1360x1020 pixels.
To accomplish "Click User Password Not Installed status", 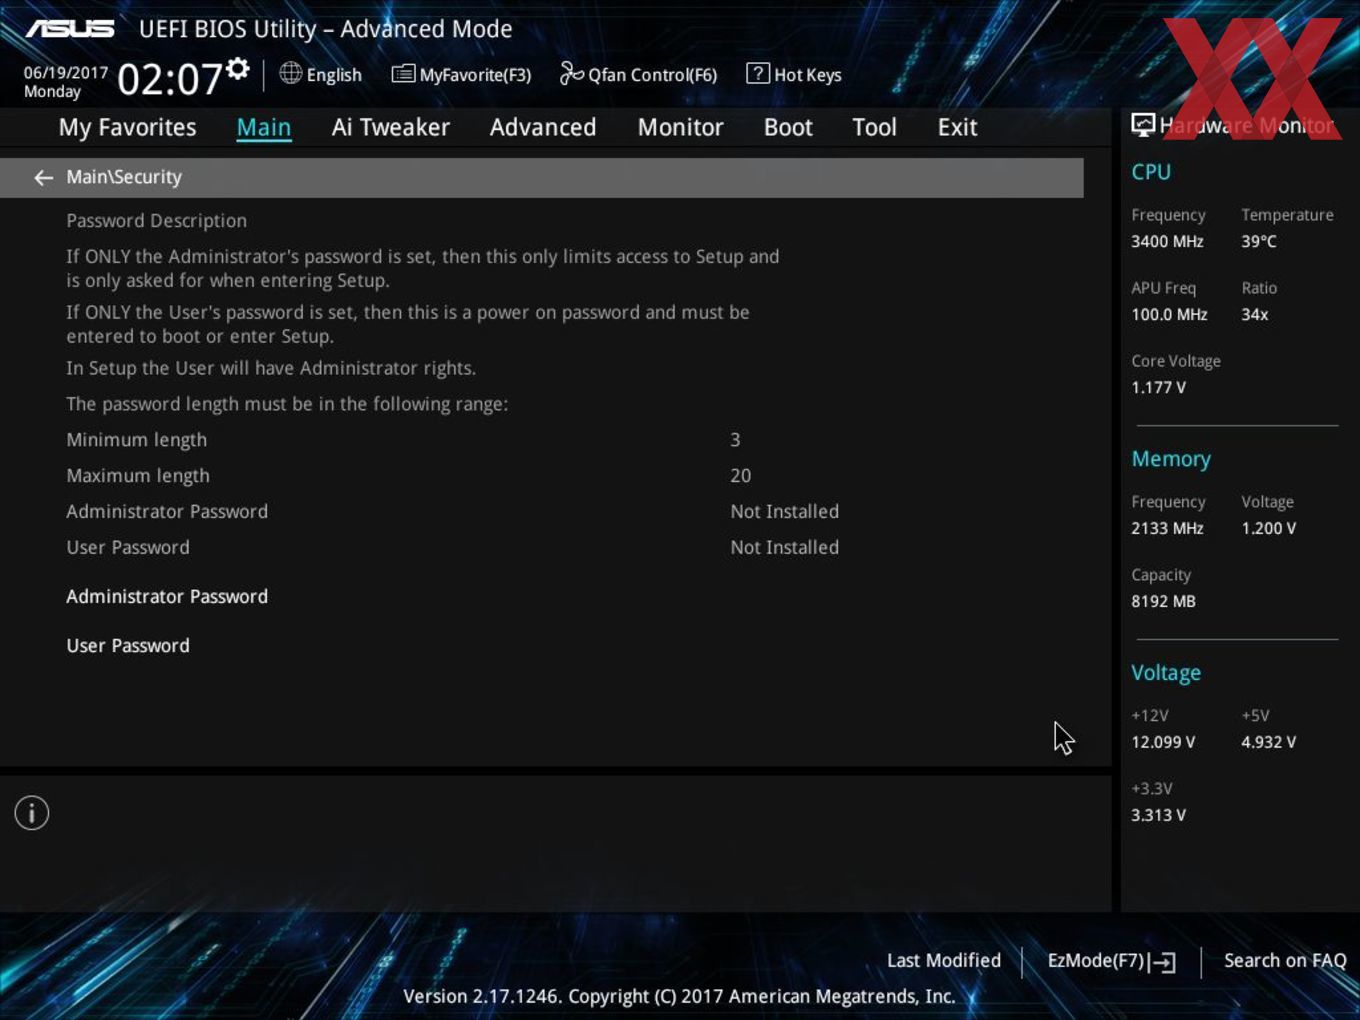I will pyautogui.click(x=784, y=547).
